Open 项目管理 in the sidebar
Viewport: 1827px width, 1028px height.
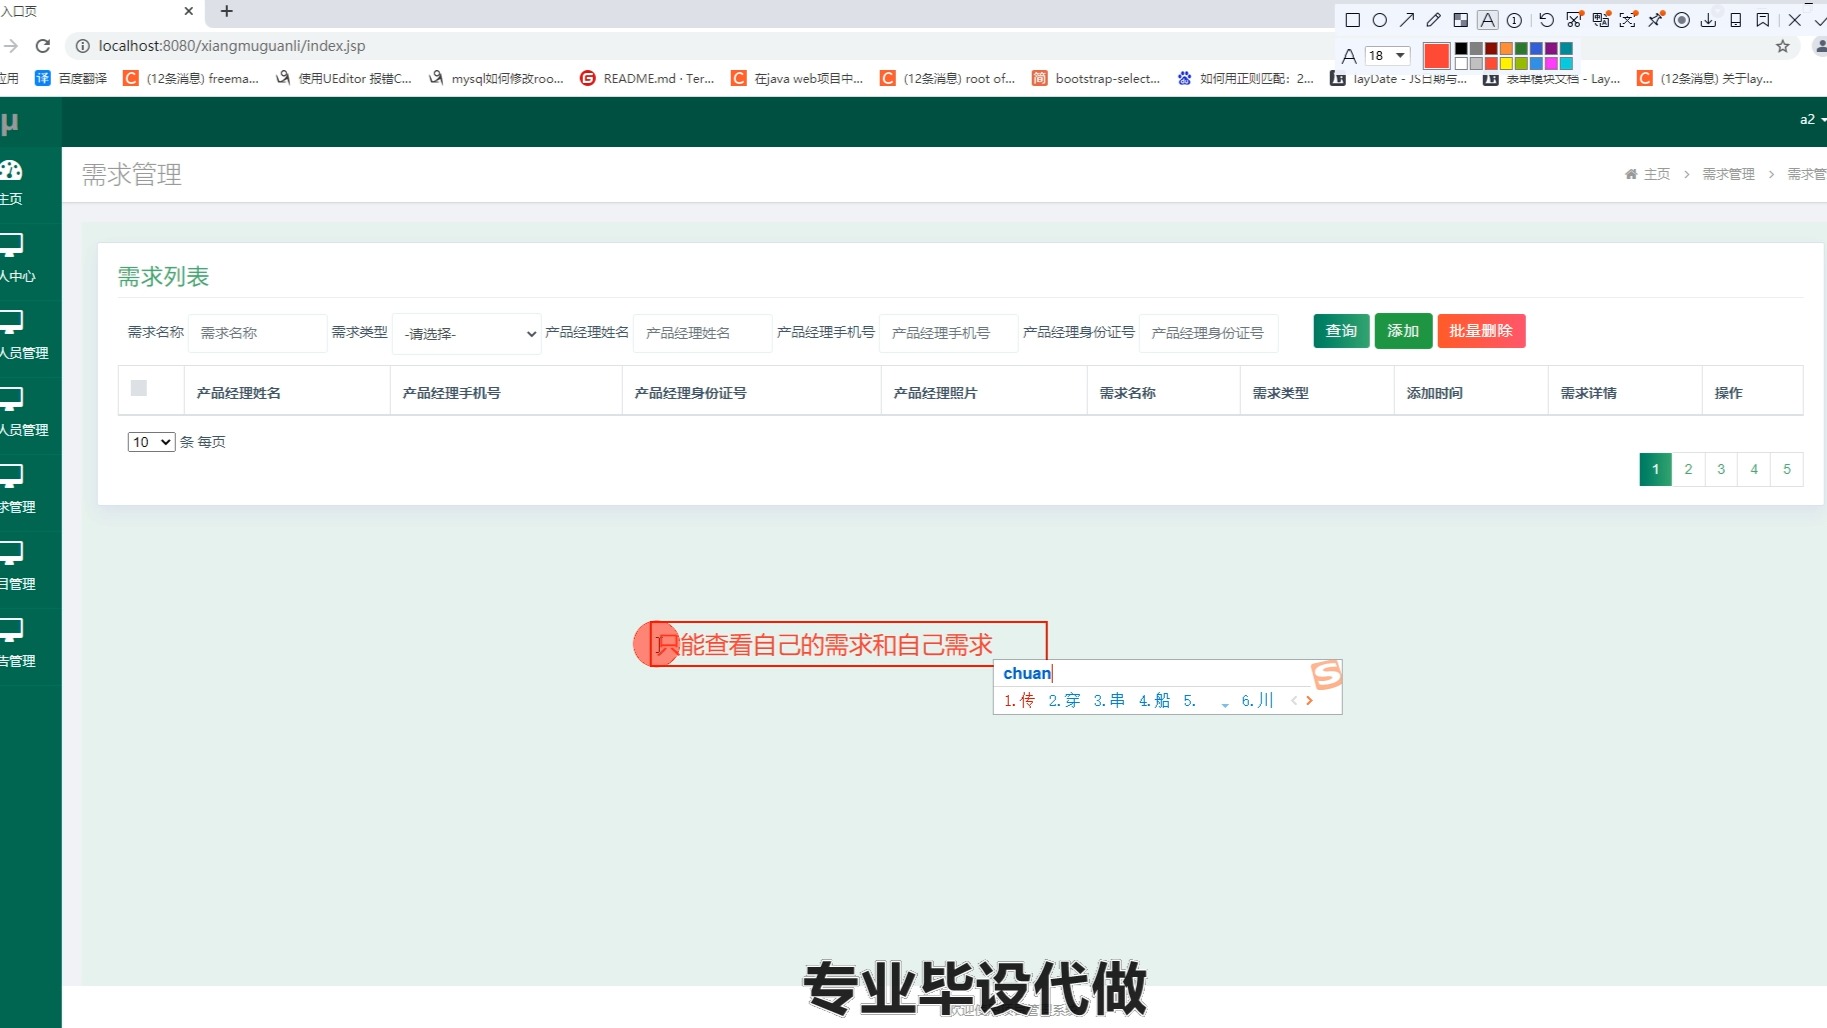17,565
